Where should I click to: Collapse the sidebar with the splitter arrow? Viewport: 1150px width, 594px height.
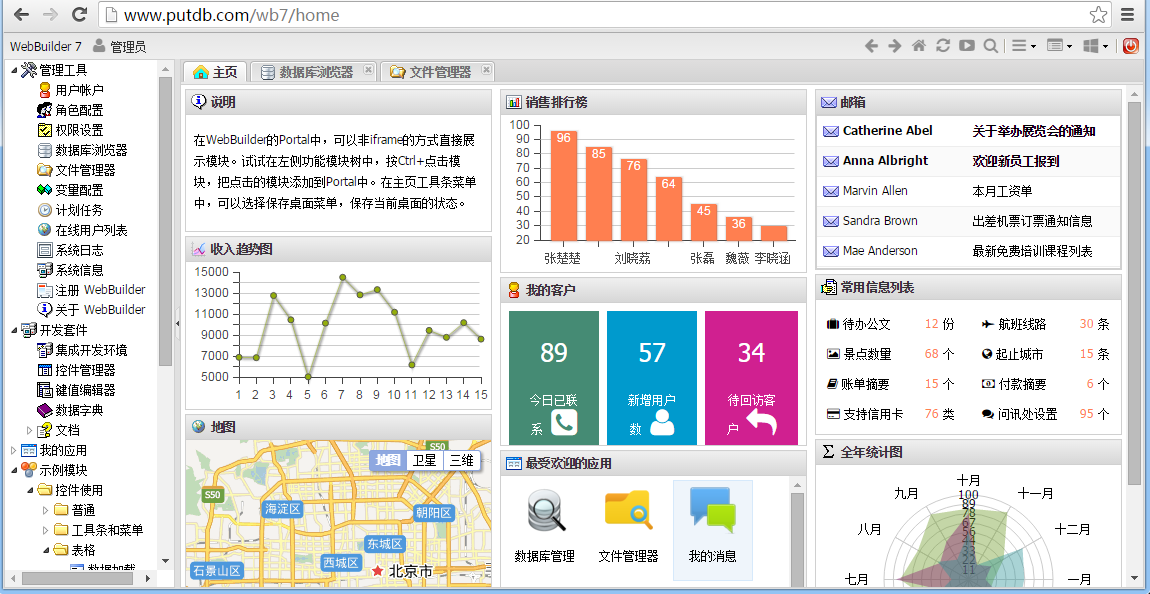click(177, 324)
